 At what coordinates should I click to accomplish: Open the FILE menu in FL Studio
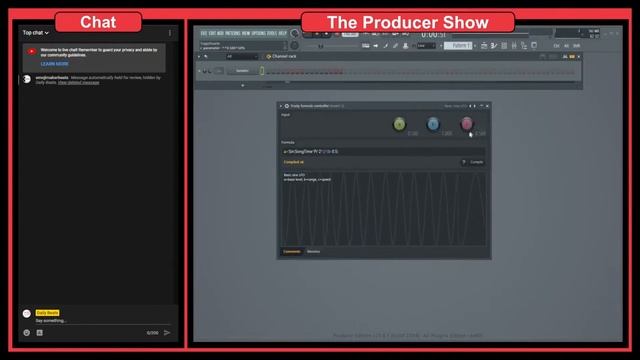(x=204, y=33)
